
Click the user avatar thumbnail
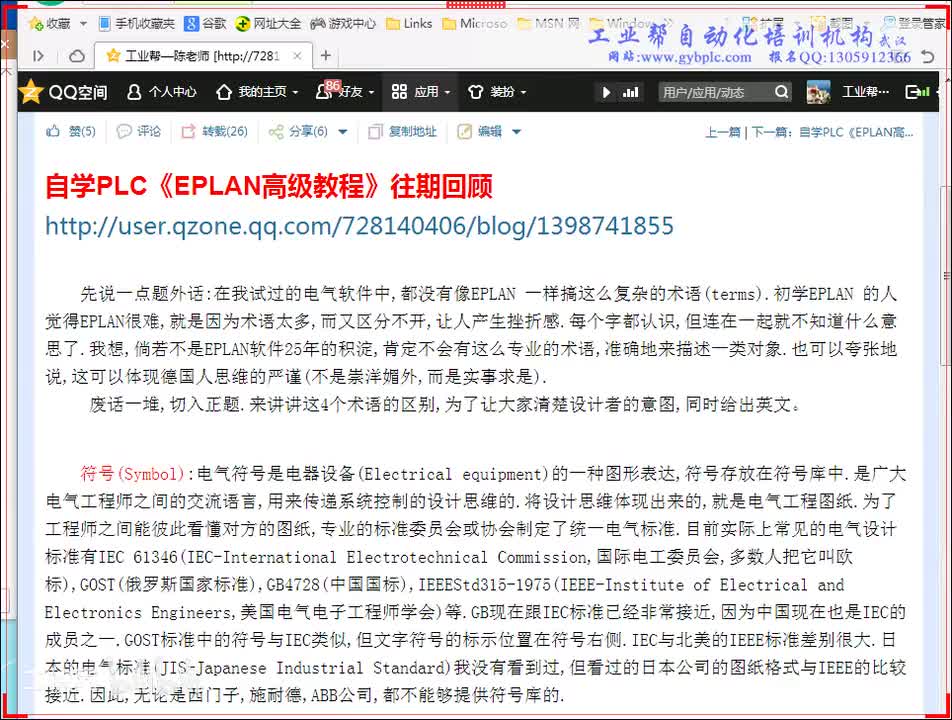818,92
